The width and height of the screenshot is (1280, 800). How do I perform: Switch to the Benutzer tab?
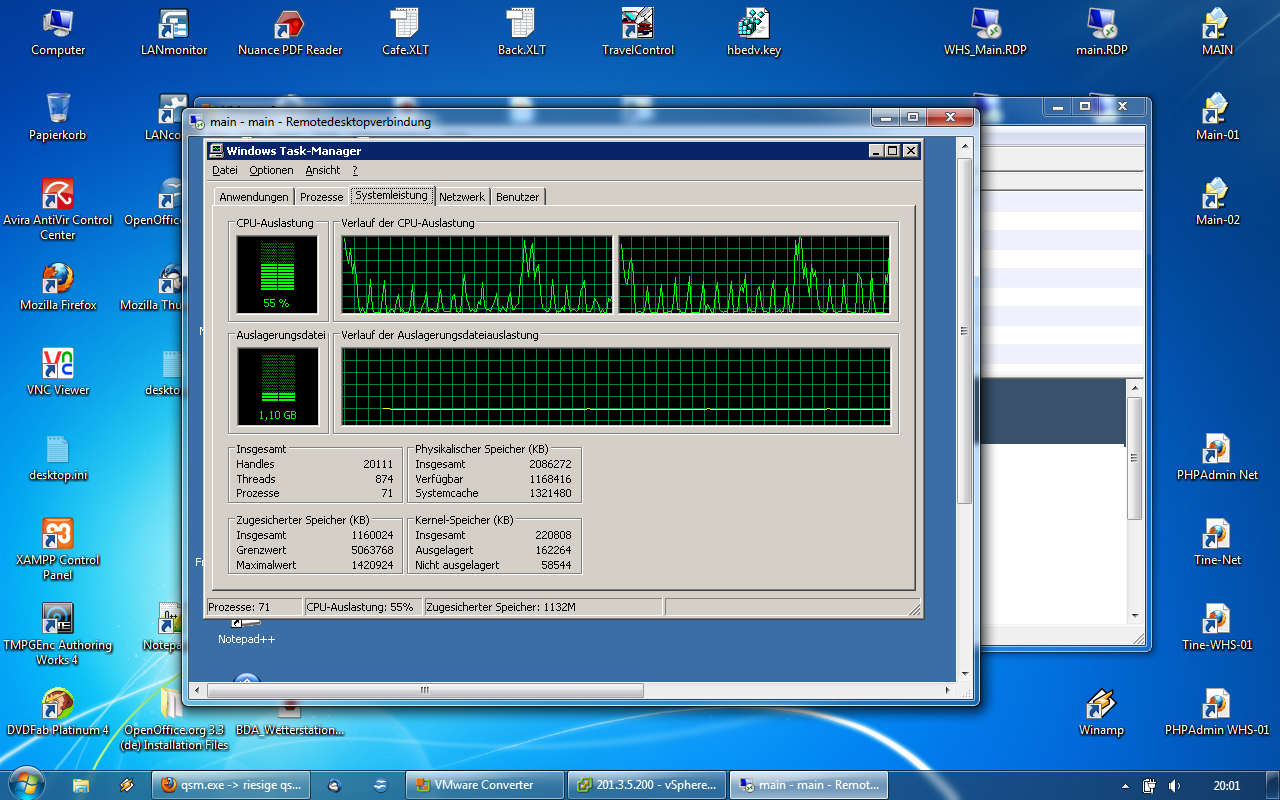click(x=517, y=197)
